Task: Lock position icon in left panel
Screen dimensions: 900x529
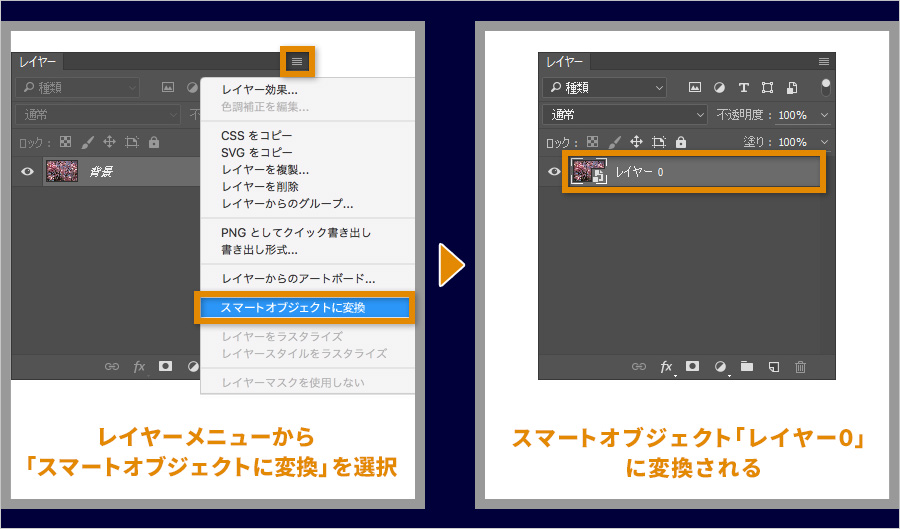Action: (x=109, y=142)
